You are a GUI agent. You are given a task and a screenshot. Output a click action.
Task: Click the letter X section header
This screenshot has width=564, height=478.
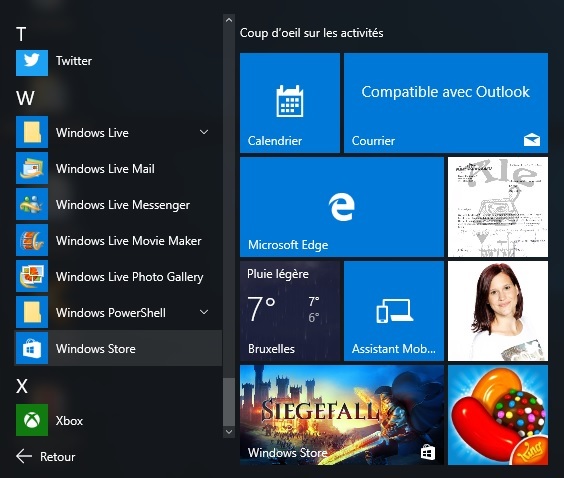click(22, 386)
